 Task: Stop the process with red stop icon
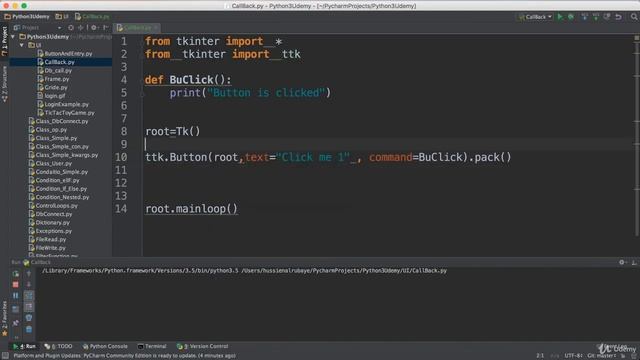point(16,284)
